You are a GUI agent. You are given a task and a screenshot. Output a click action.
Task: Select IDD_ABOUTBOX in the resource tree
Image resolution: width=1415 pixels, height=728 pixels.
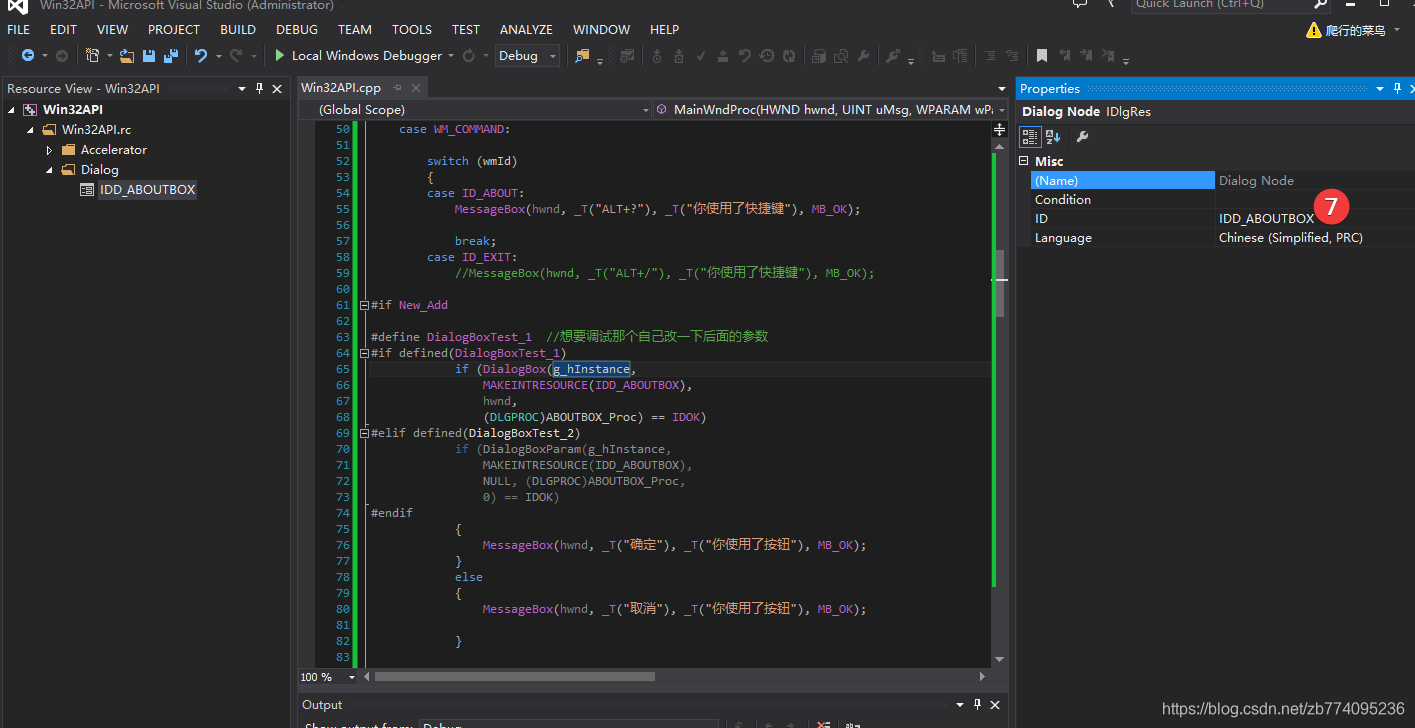click(x=147, y=189)
